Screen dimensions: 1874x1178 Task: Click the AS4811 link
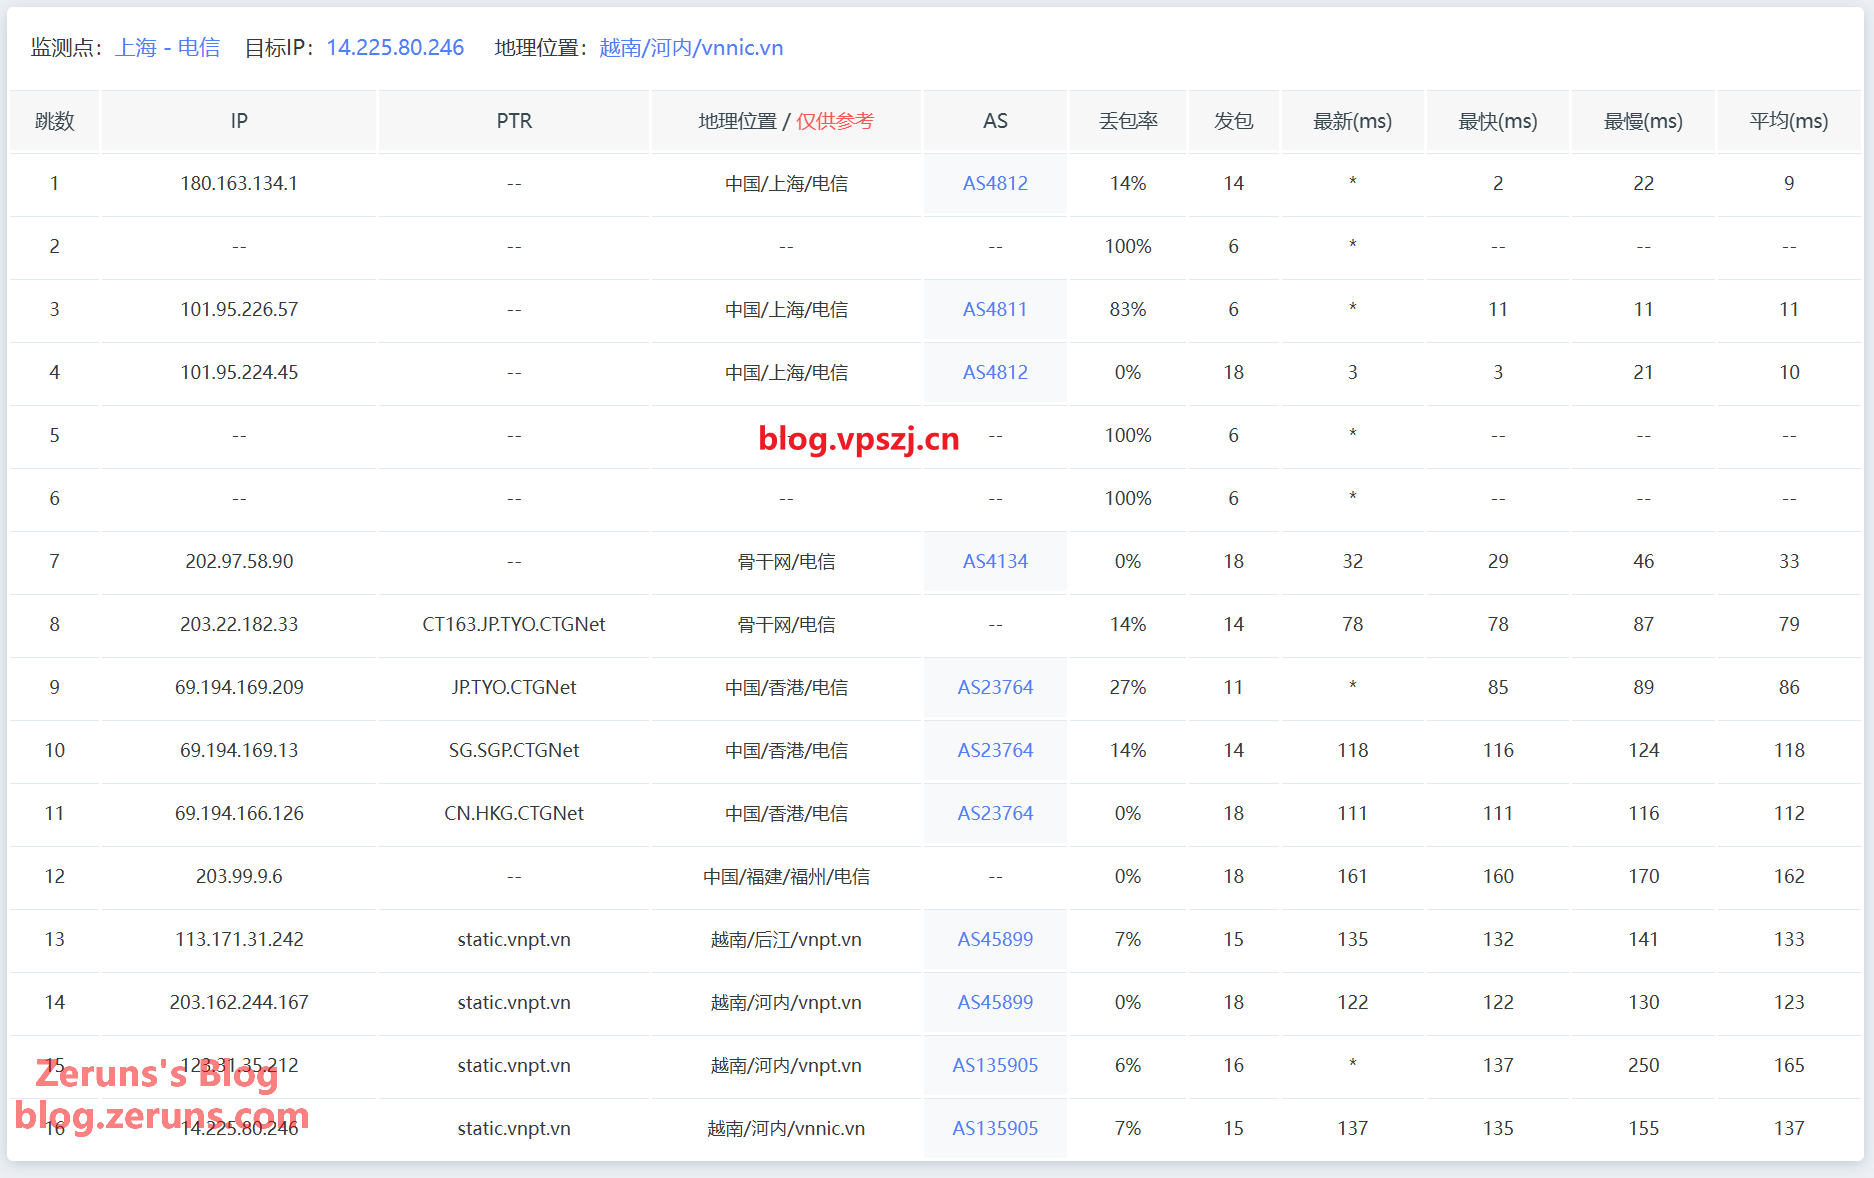click(x=995, y=309)
